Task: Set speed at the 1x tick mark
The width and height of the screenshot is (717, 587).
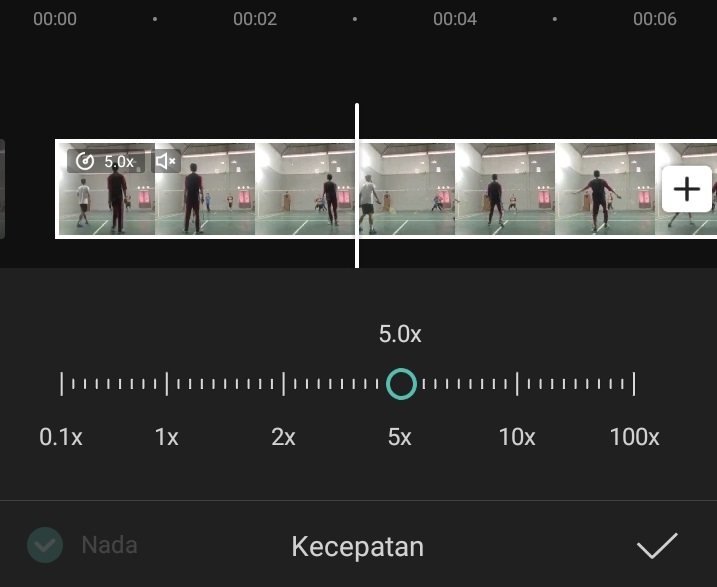Action: tap(167, 384)
